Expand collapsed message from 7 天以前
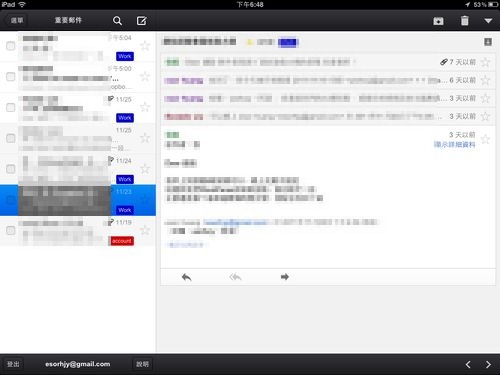The image size is (500, 375). (327, 62)
